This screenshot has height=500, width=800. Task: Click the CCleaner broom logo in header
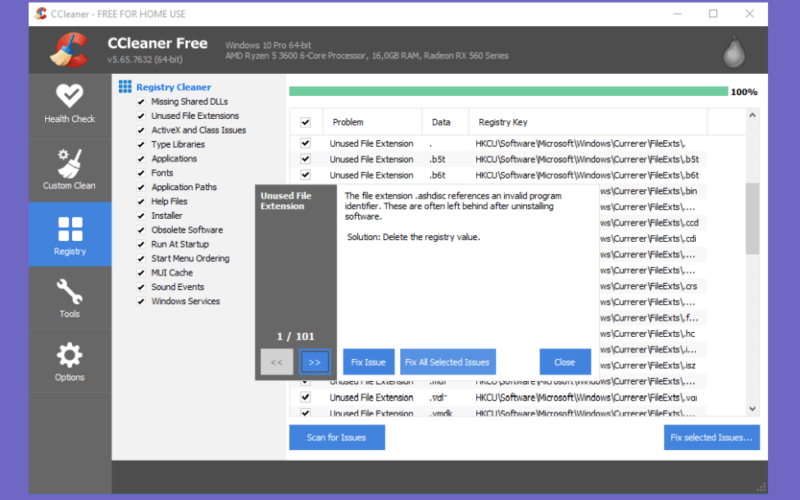[69, 50]
